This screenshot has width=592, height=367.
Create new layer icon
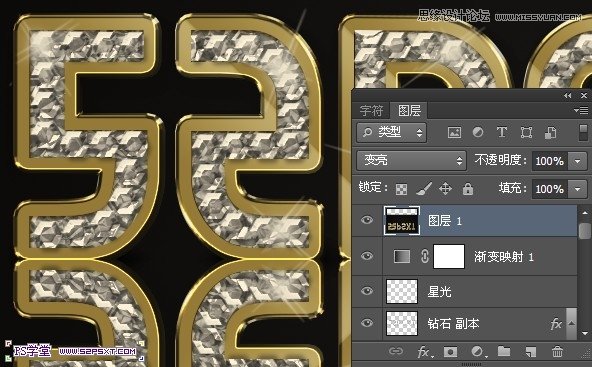pos(531,352)
